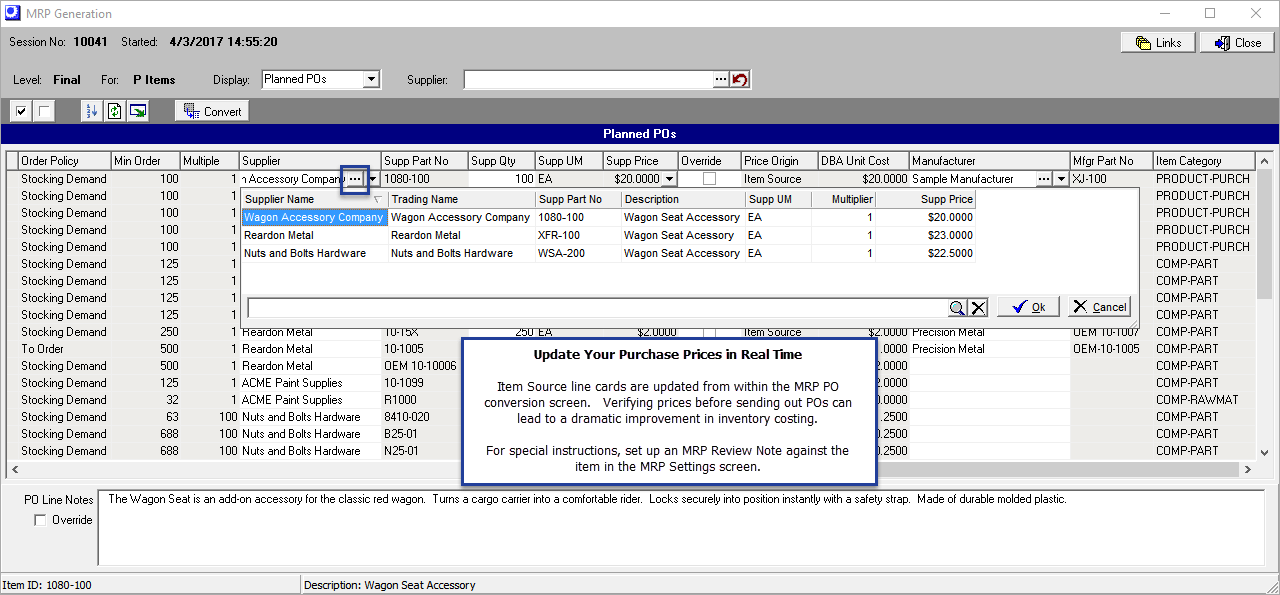Click the refresh document icon
Screen dimensions: 1280x595
(114, 110)
